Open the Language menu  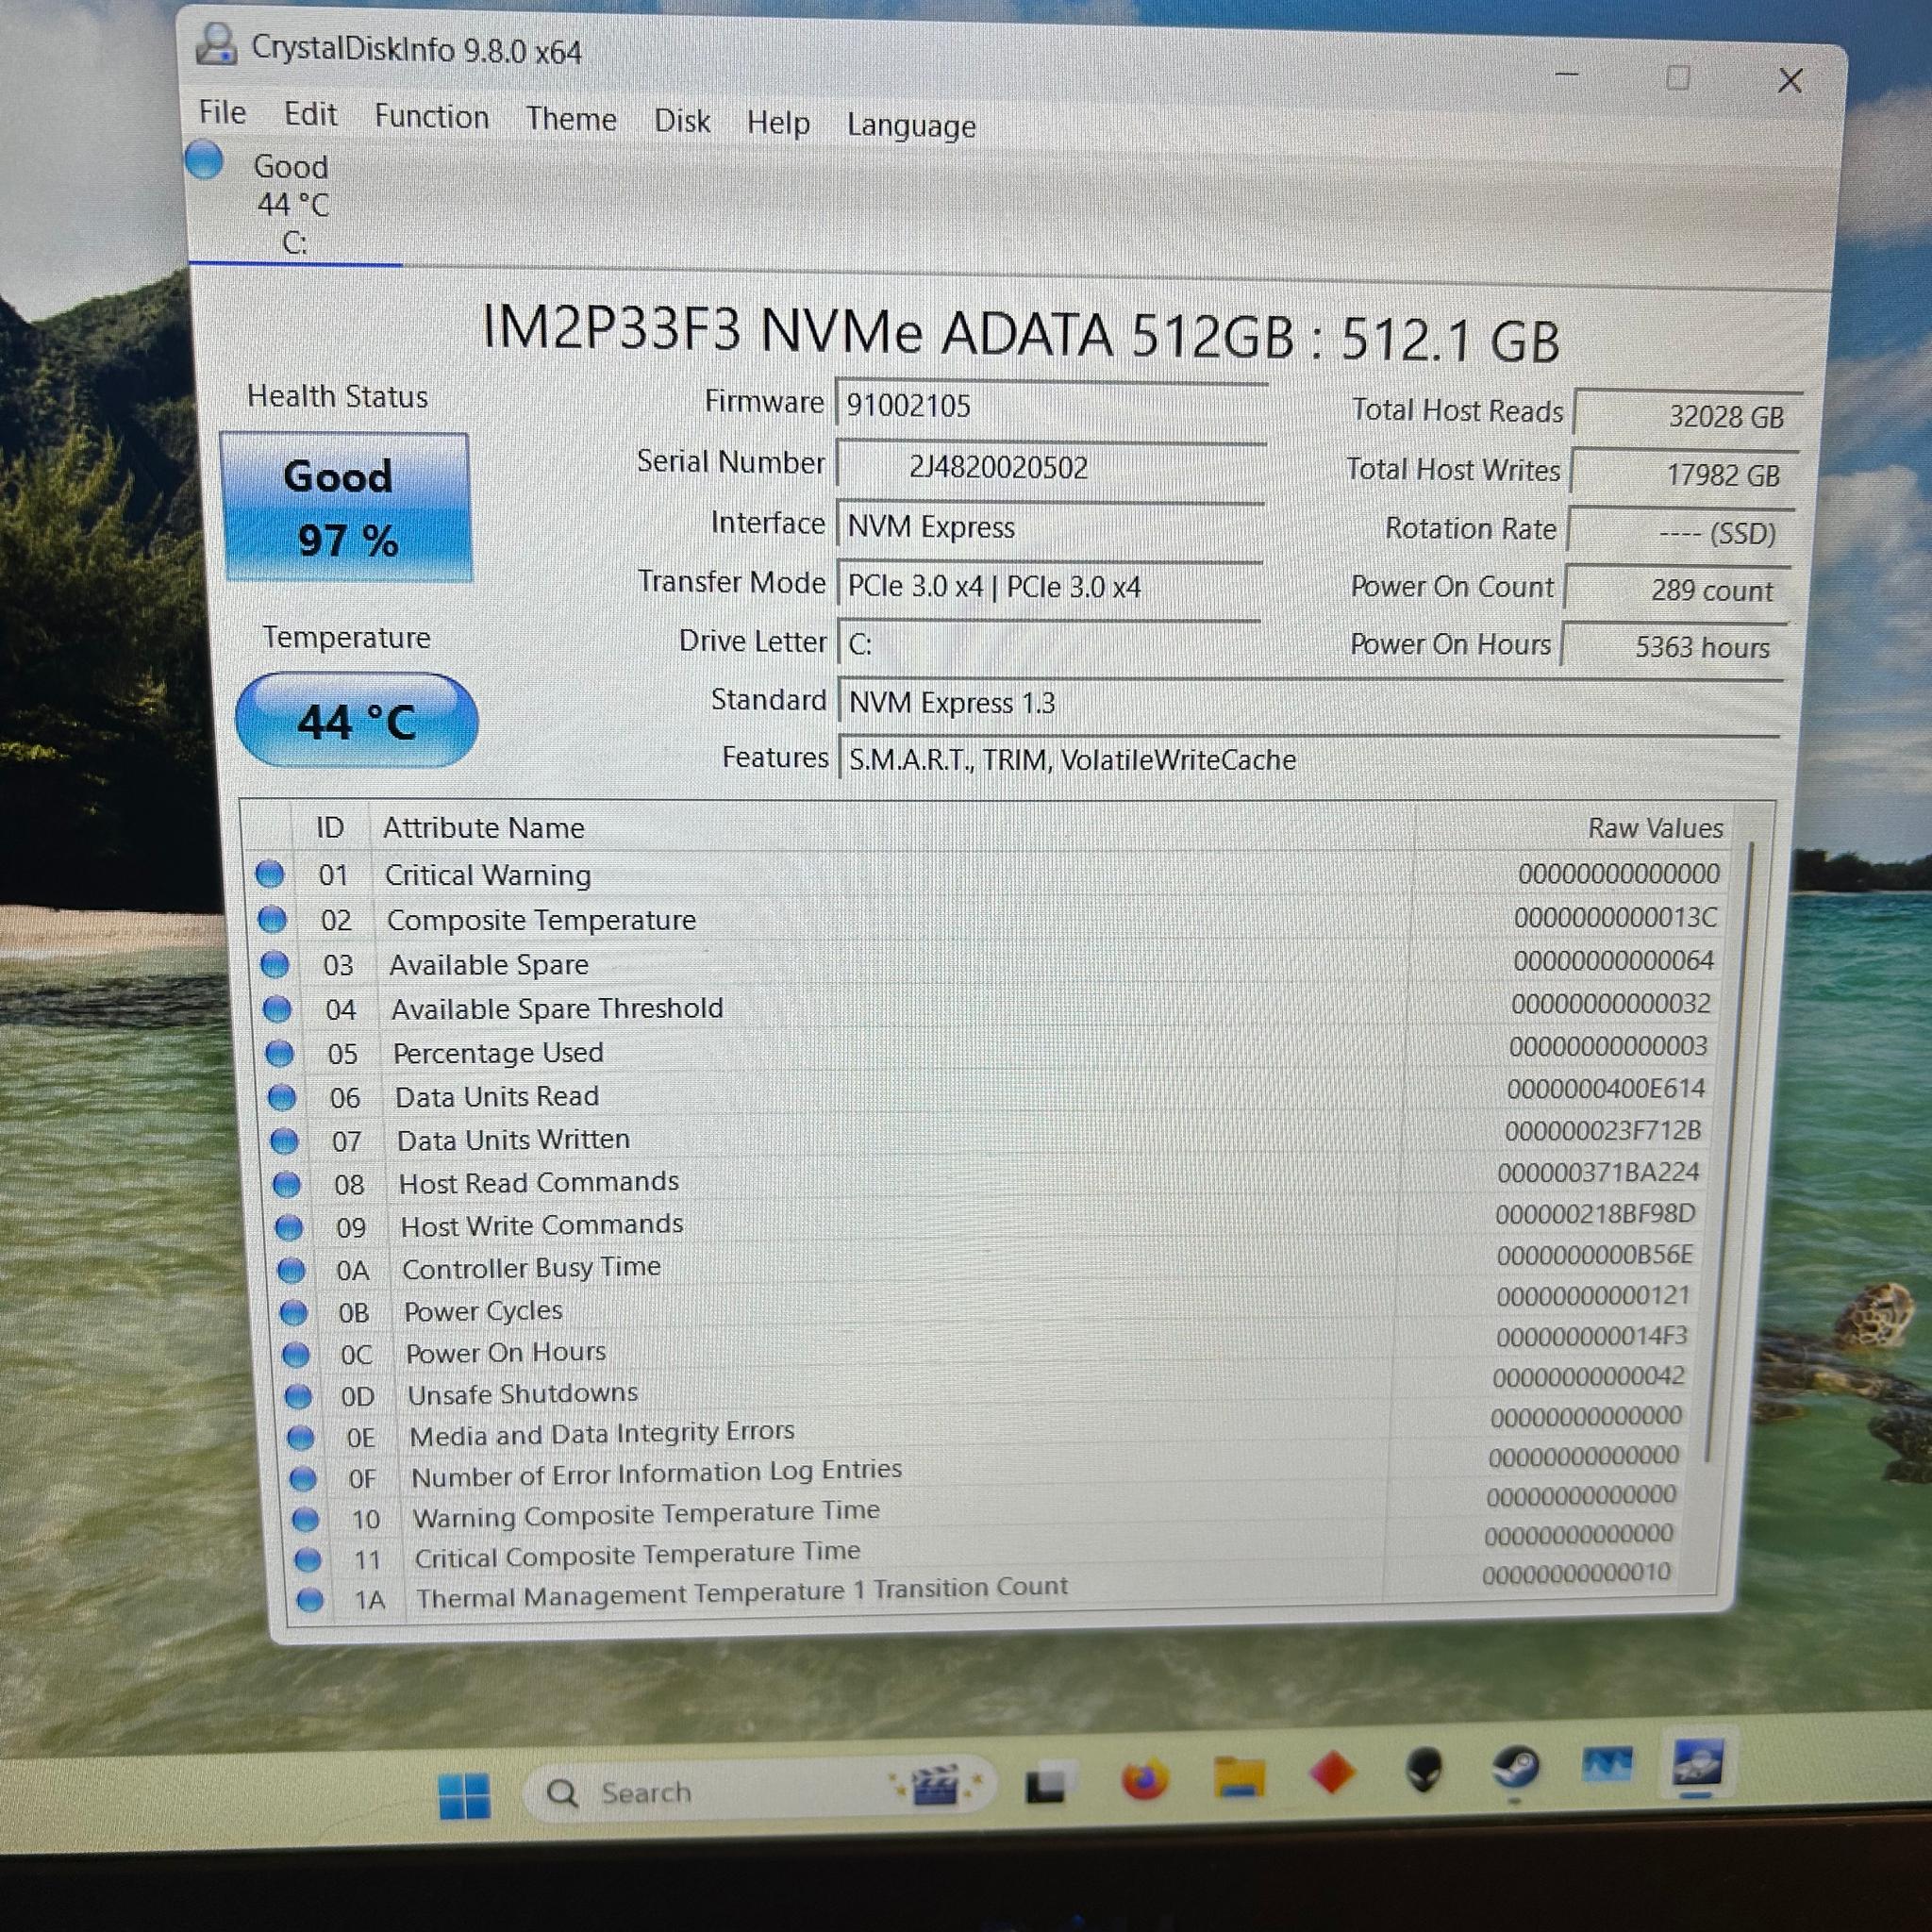coord(911,126)
